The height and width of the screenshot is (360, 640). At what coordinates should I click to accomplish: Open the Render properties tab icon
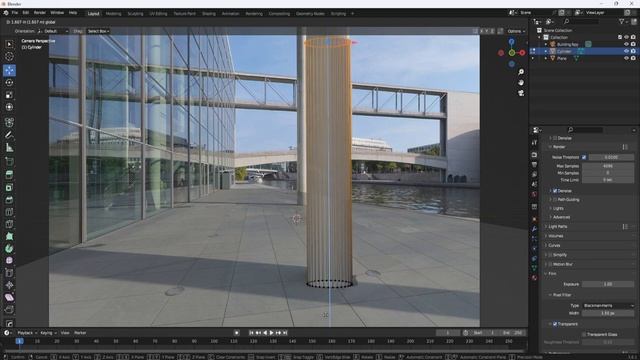coord(534,155)
